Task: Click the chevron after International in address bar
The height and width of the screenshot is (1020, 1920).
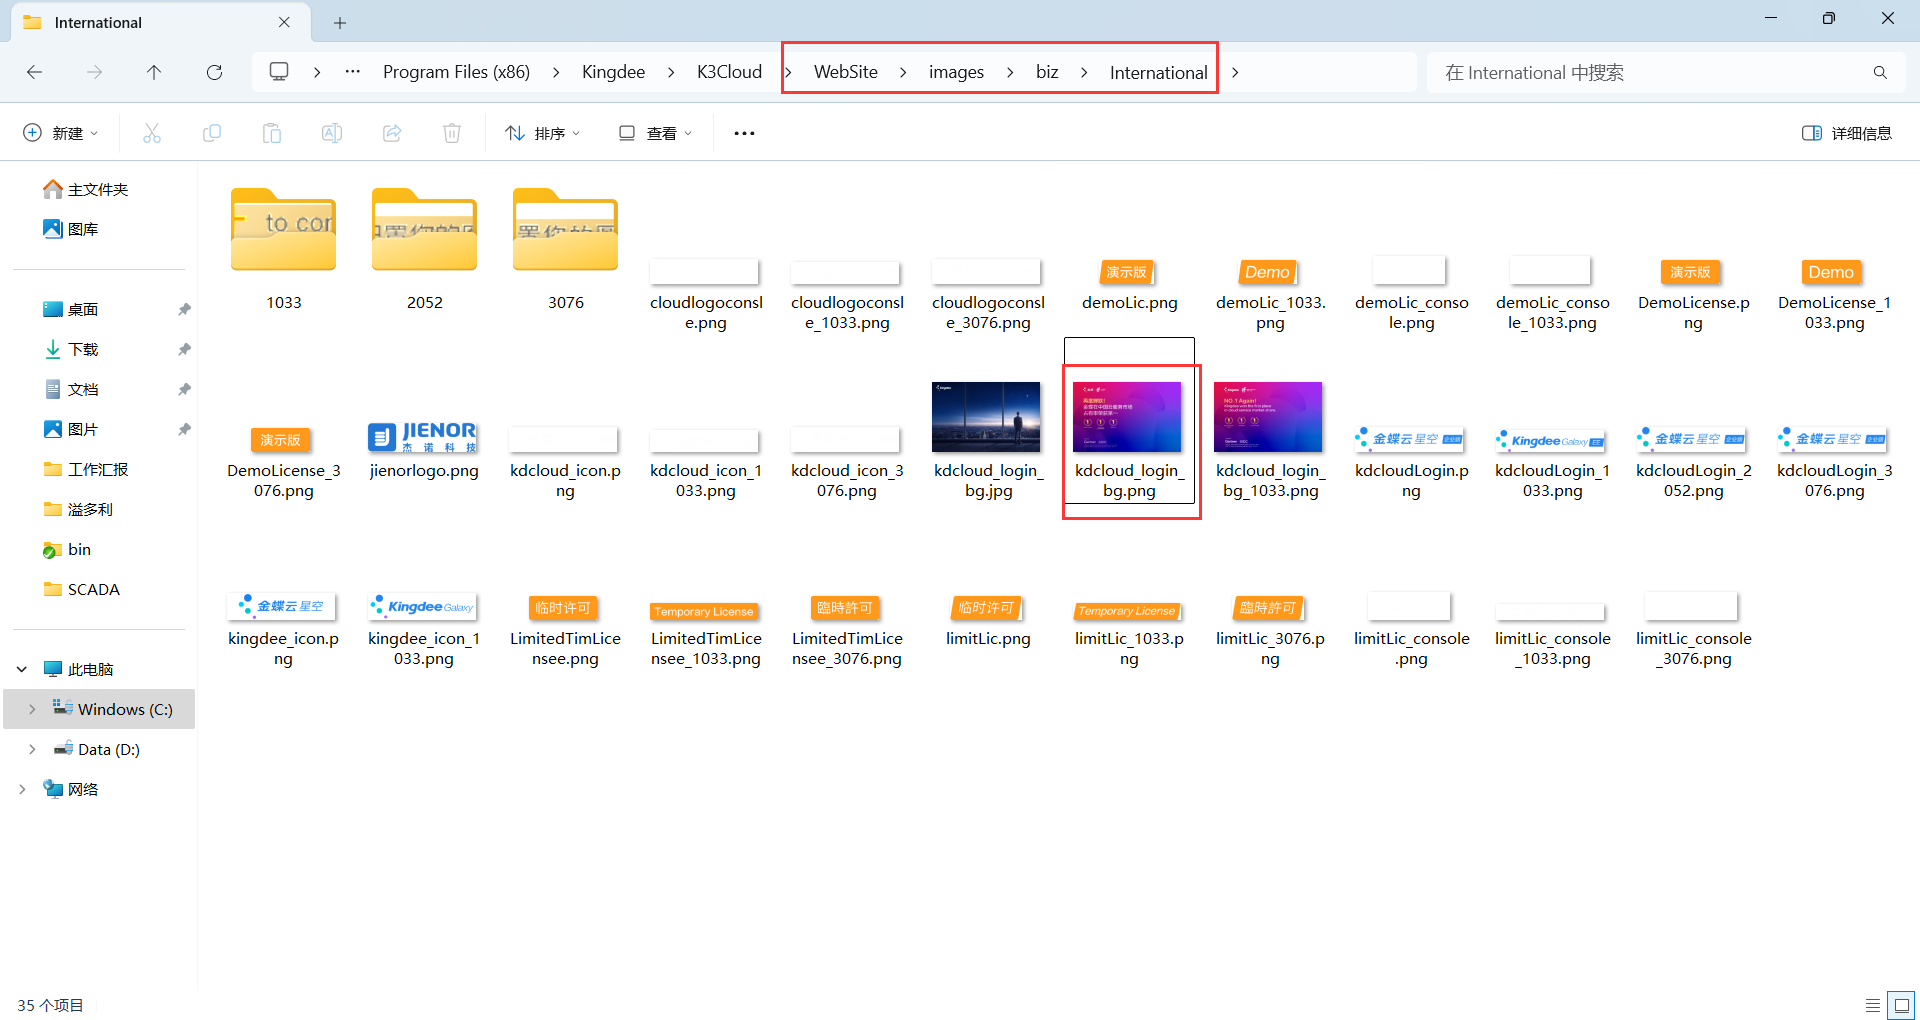Action: click(x=1235, y=72)
